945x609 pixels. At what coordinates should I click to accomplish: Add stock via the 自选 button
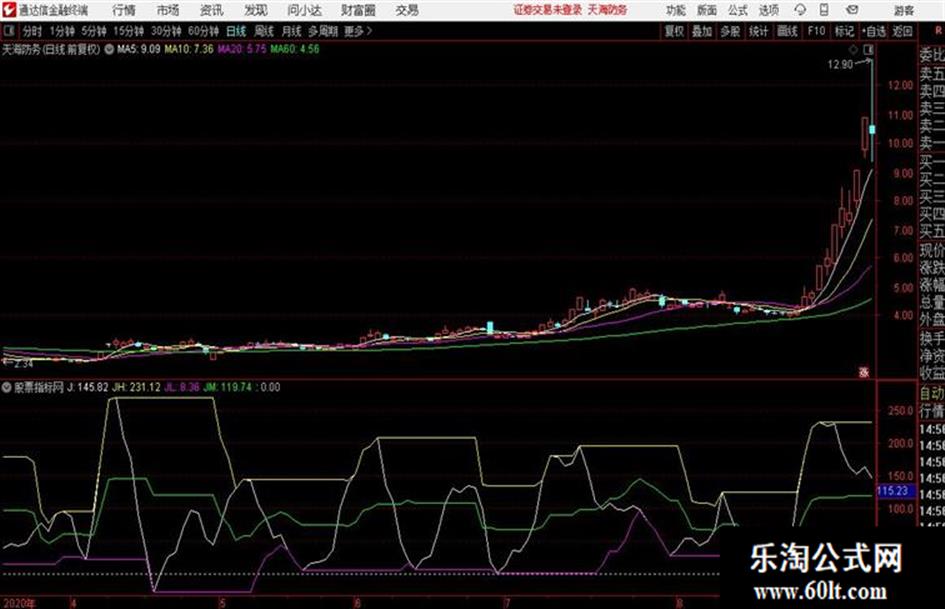[874, 31]
